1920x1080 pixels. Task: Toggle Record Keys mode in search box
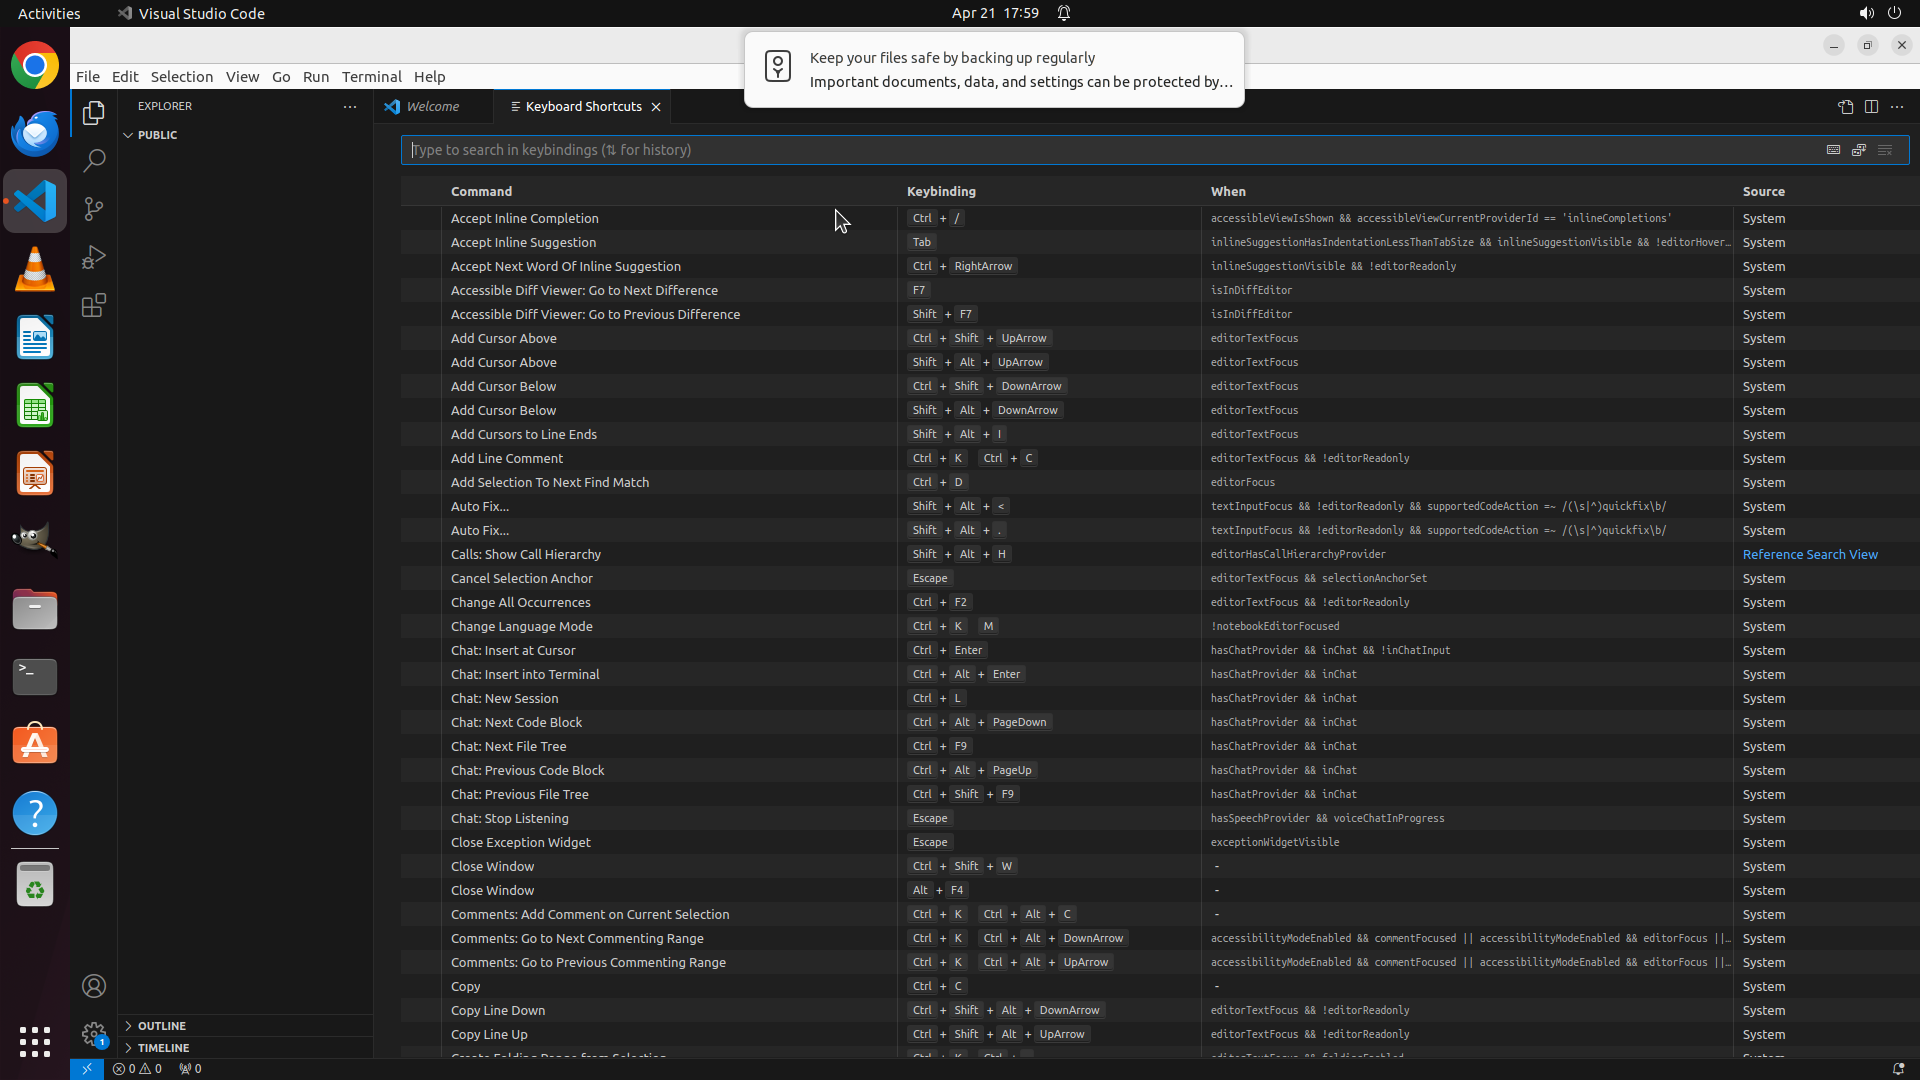(1833, 150)
